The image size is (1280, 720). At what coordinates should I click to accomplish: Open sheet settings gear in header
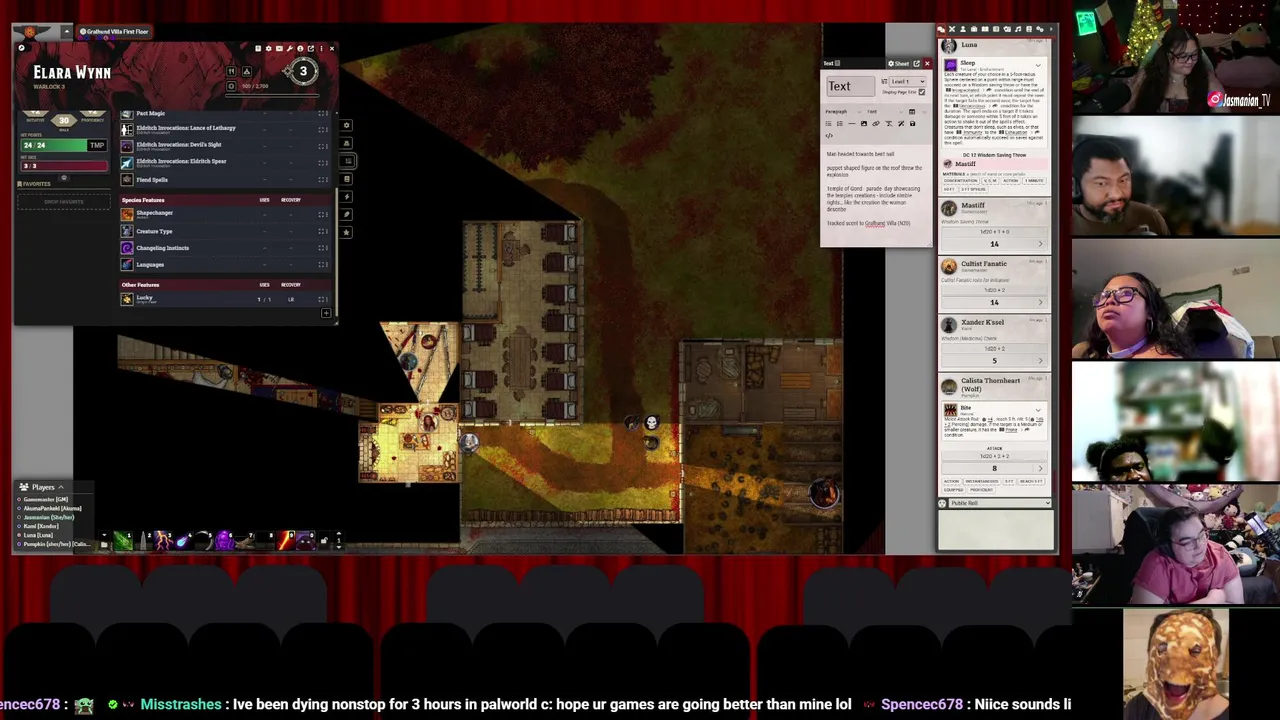[268, 48]
